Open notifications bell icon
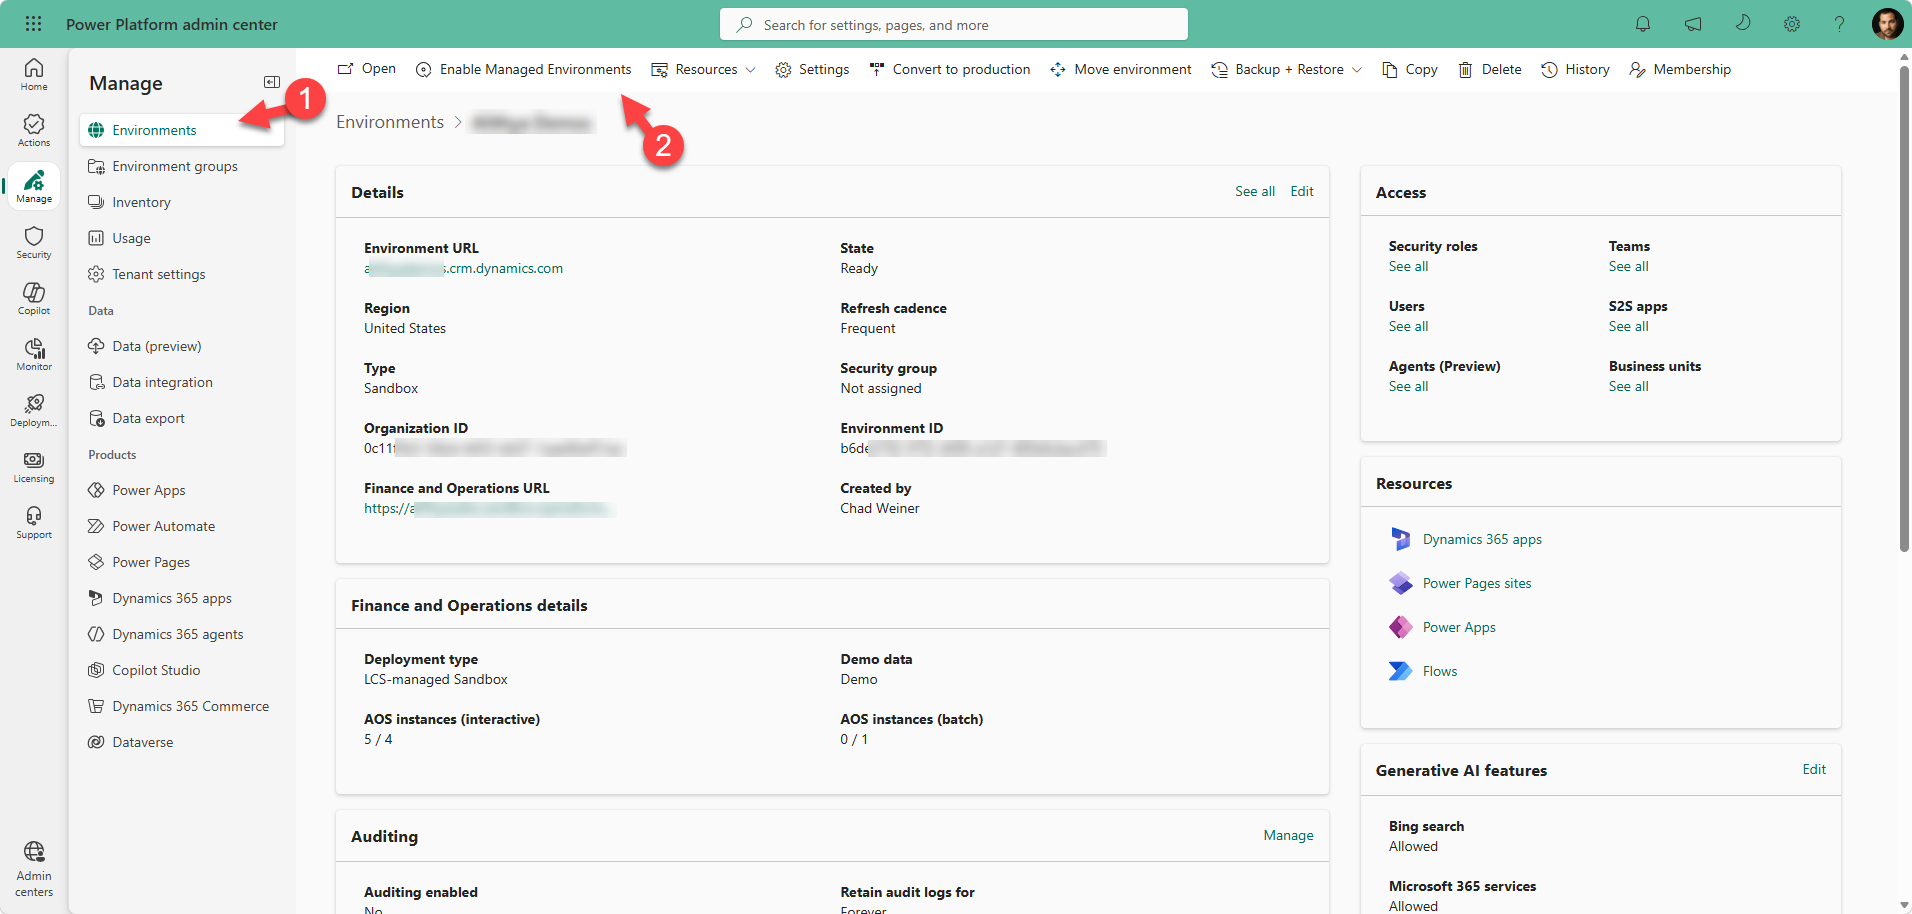 [1643, 24]
